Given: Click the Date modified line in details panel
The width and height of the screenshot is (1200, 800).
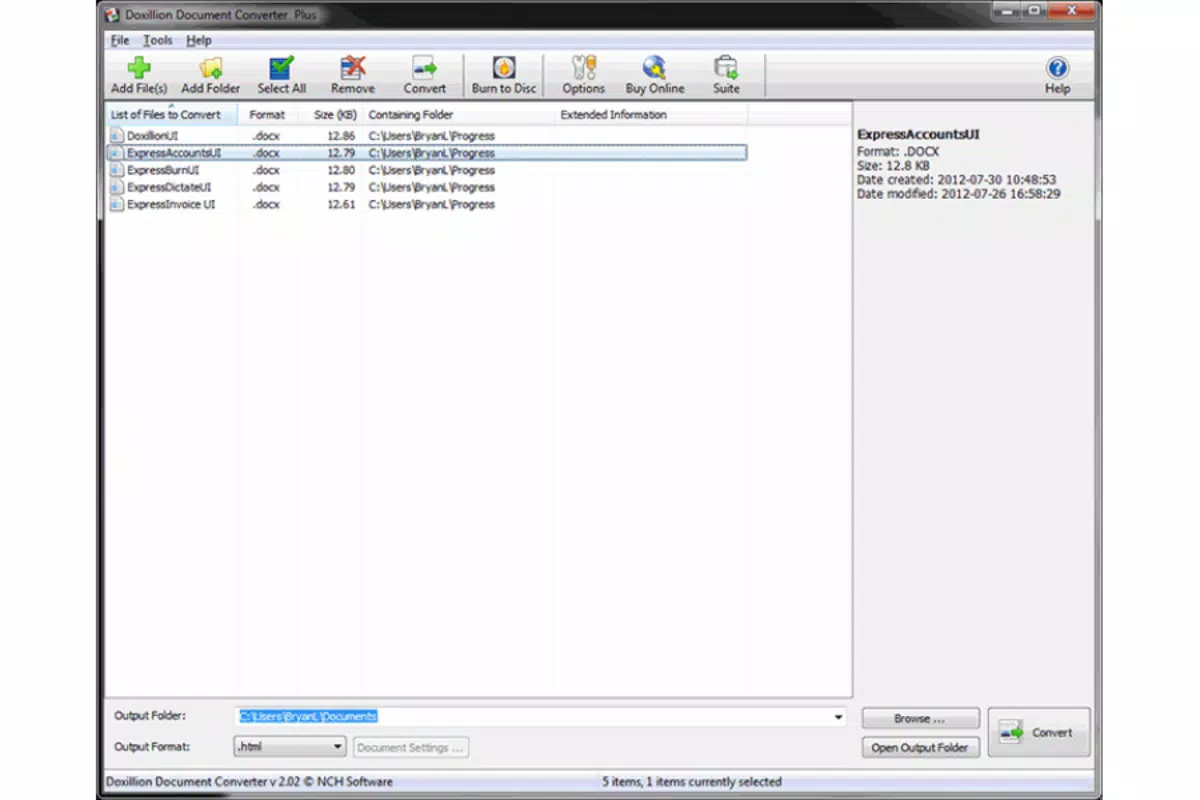Looking at the screenshot, I should [x=958, y=194].
